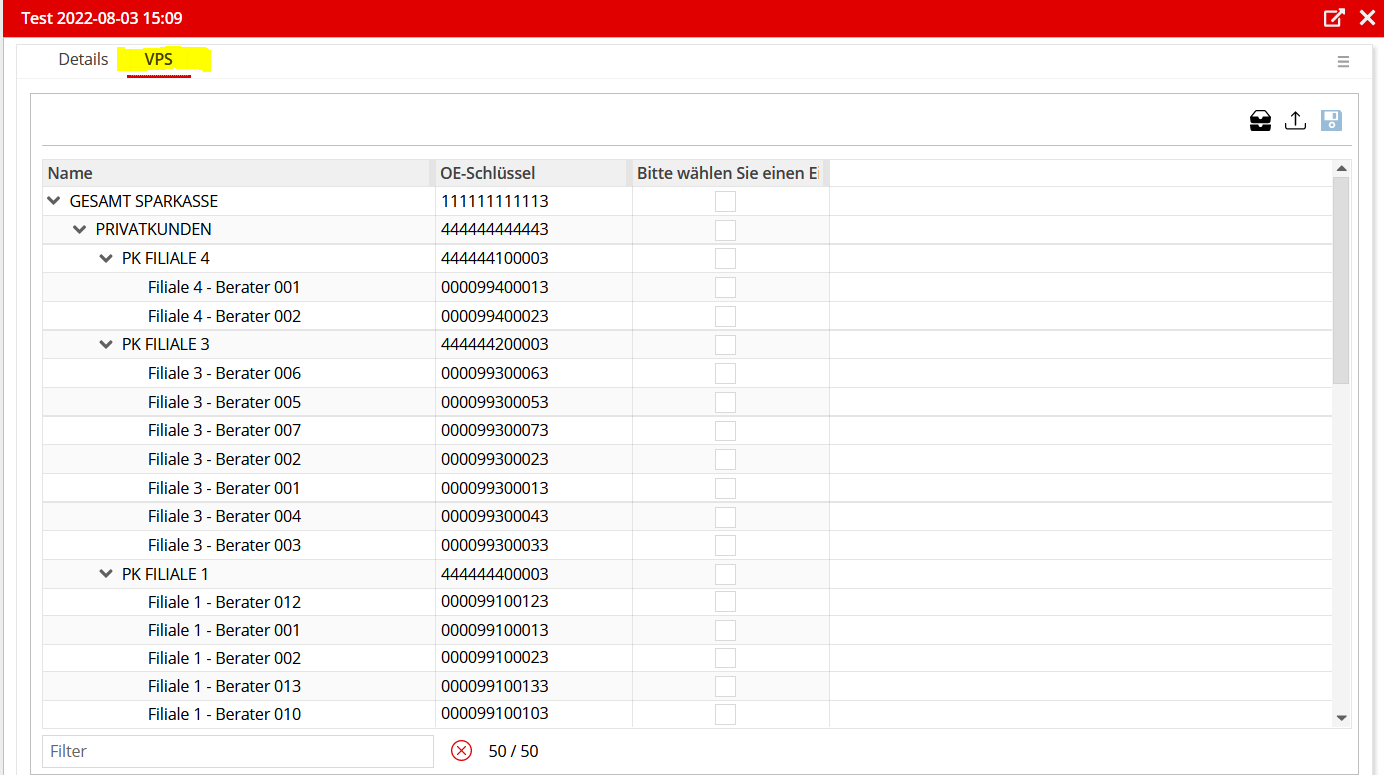Tick checkbox for GESAMT SPARKASSE

pos(725,202)
